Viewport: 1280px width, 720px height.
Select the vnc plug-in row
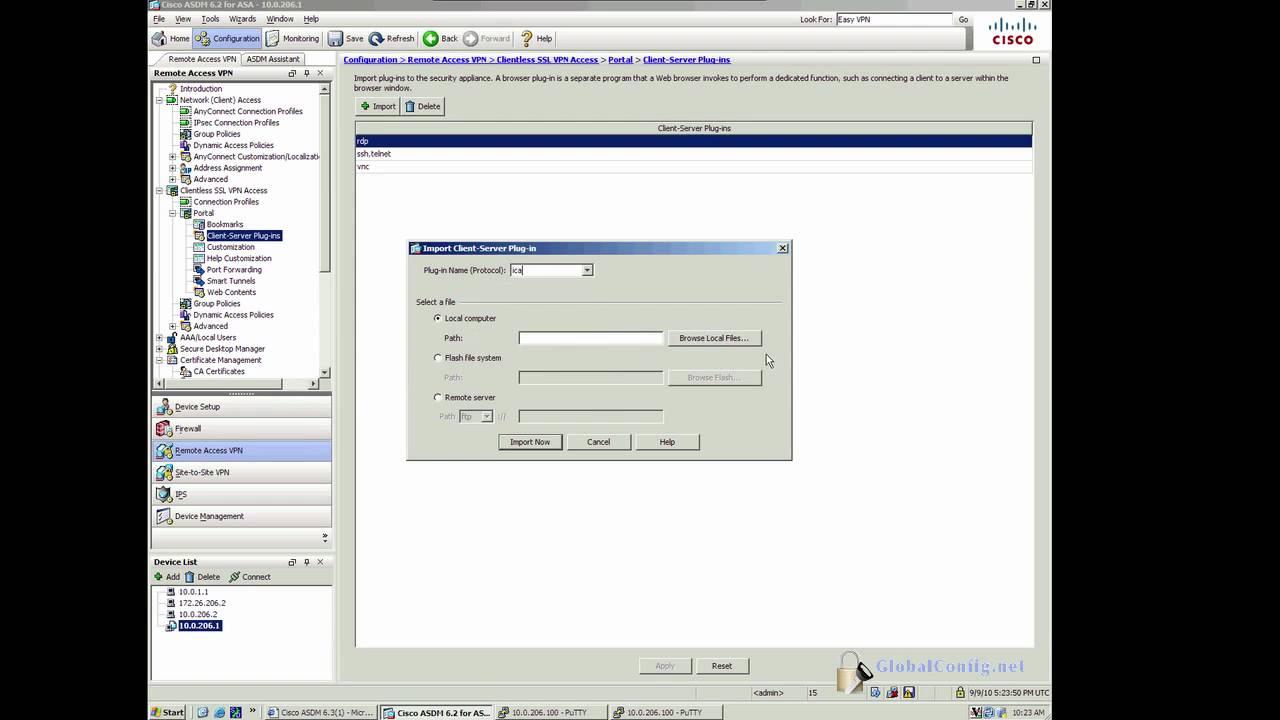tap(693, 167)
